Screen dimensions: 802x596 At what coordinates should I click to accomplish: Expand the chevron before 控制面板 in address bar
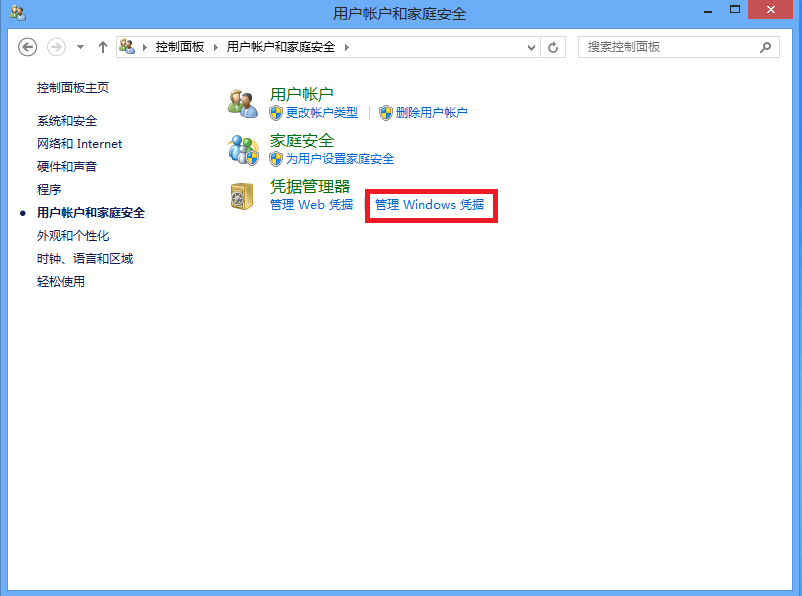pyautogui.click(x=145, y=47)
